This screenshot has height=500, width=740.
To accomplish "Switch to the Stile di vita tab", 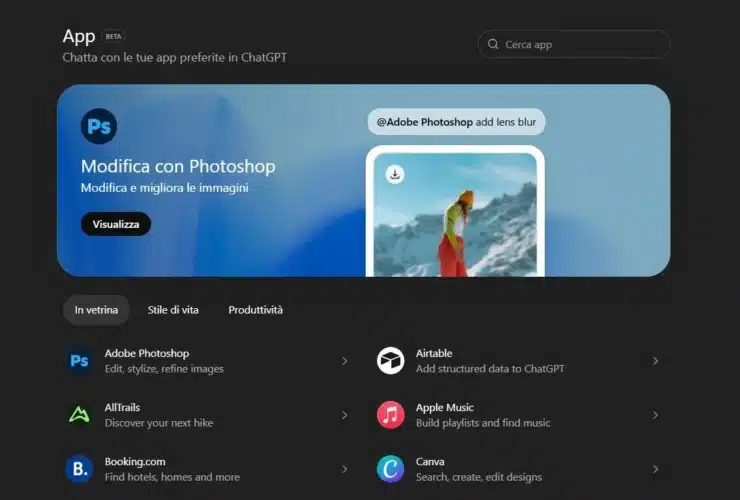I will (173, 310).
